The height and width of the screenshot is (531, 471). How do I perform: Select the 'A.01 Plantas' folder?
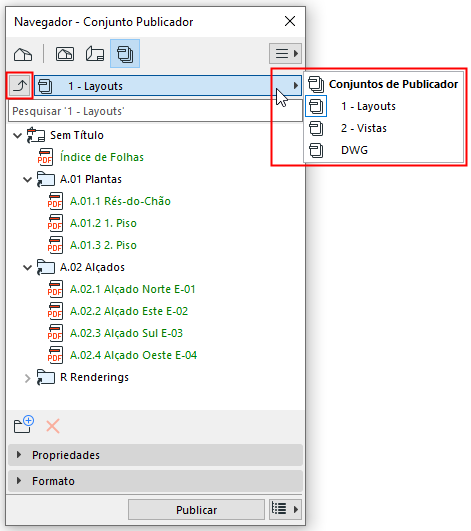pos(91,179)
